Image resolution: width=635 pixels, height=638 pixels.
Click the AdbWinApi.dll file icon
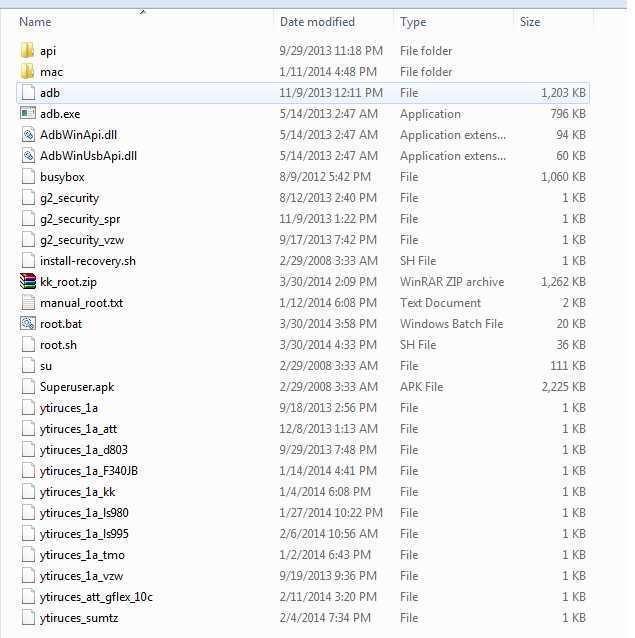[28, 135]
